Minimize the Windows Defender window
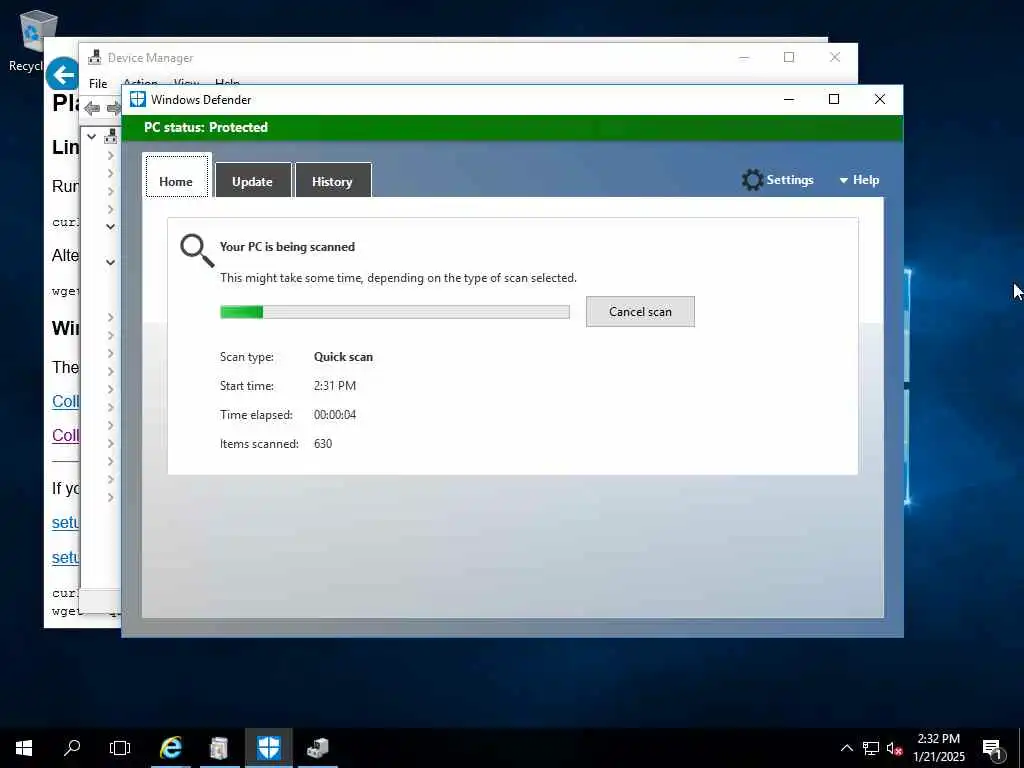 (x=789, y=99)
